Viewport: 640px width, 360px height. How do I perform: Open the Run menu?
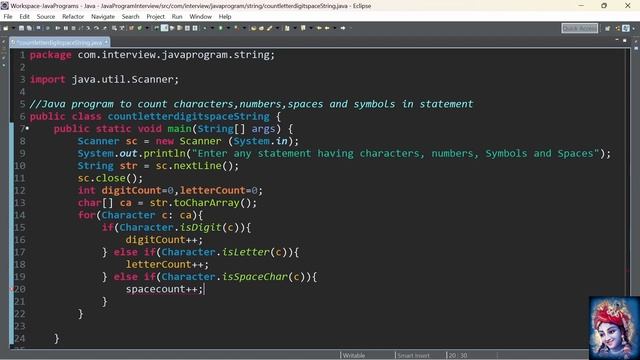(177, 17)
